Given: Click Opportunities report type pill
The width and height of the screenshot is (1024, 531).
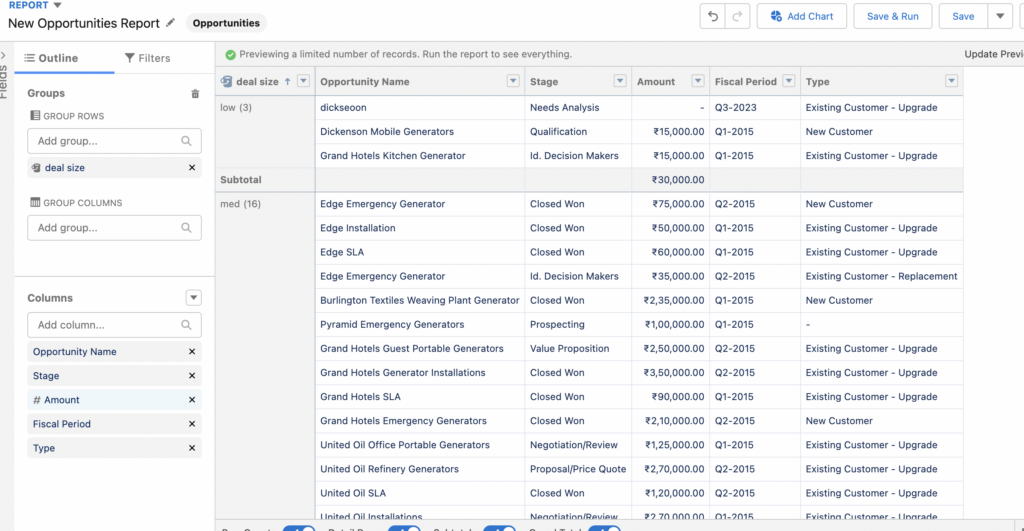Looking at the screenshot, I should tap(226, 23).
